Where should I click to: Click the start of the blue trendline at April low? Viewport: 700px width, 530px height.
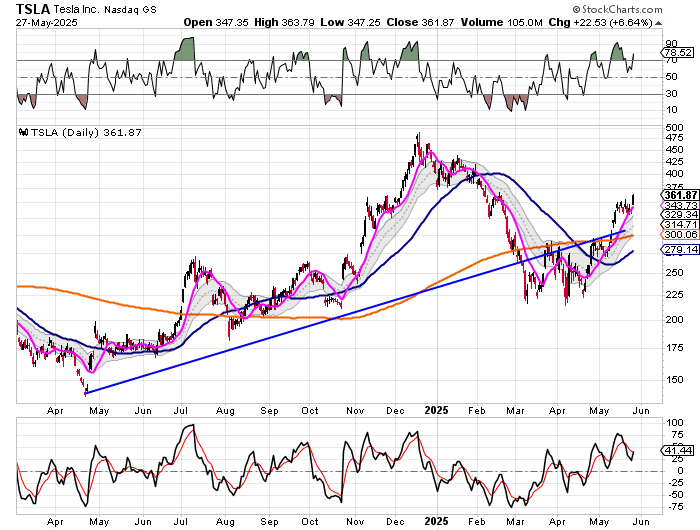point(86,393)
